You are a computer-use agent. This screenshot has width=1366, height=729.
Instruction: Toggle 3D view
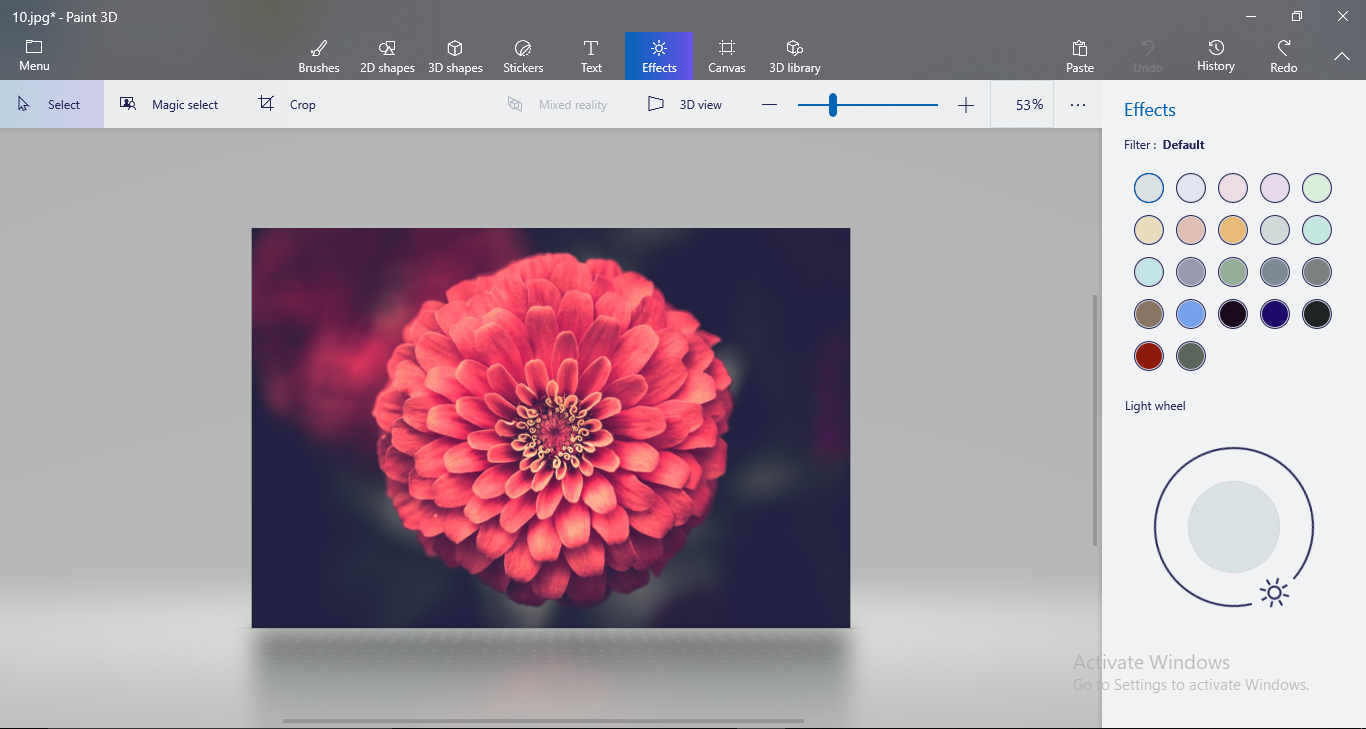point(685,104)
